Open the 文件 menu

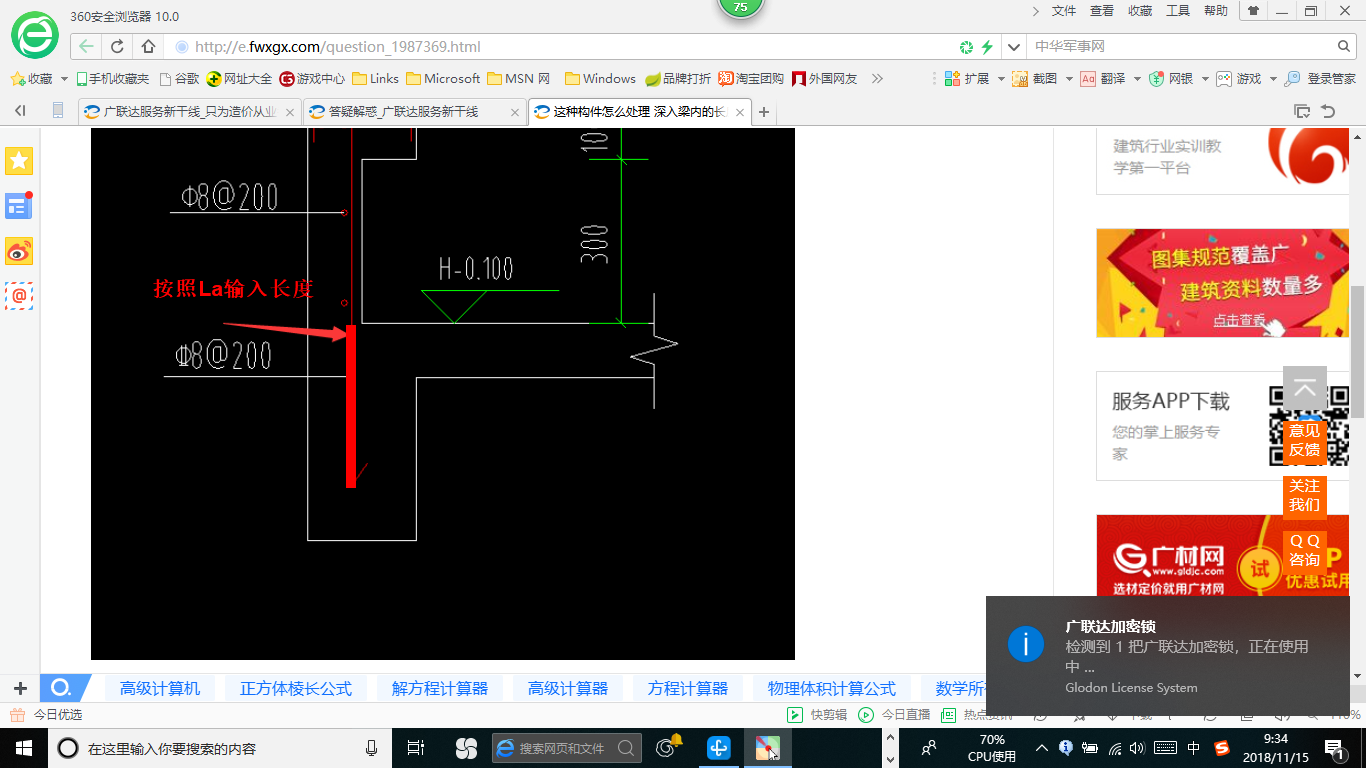(1064, 11)
